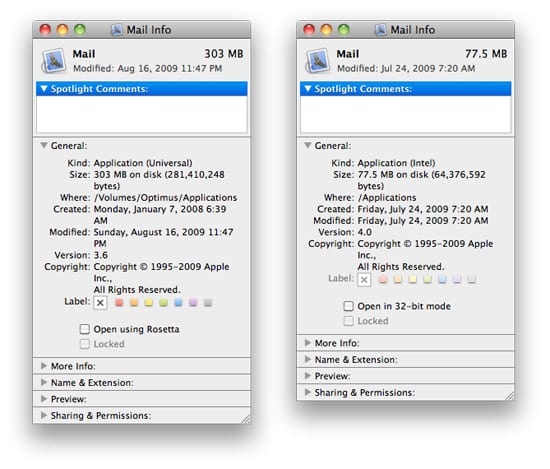Viewport: 550px width, 469px height.
Task: Enable Open using Rosetta checkbox
Action: pos(85,329)
